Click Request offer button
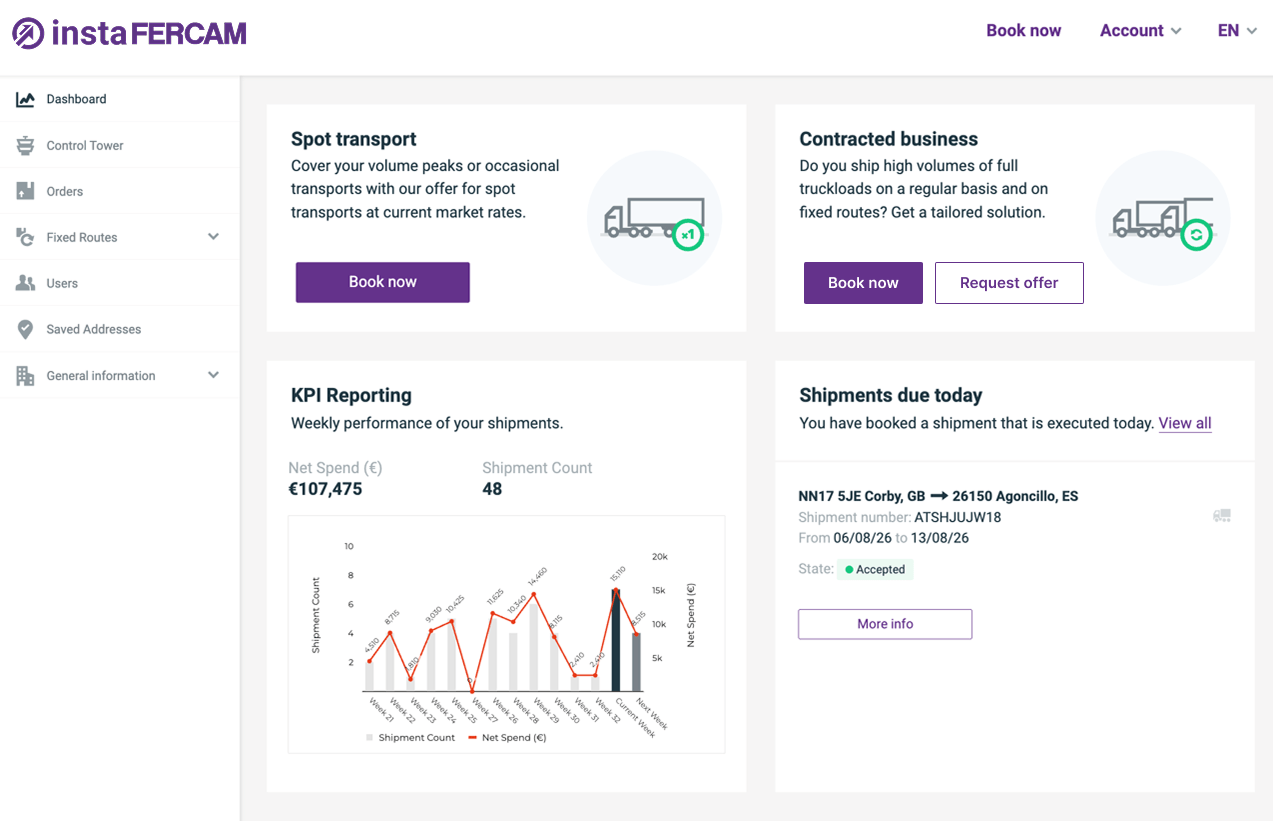This screenshot has height=821, width=1273. (1009, 283)
